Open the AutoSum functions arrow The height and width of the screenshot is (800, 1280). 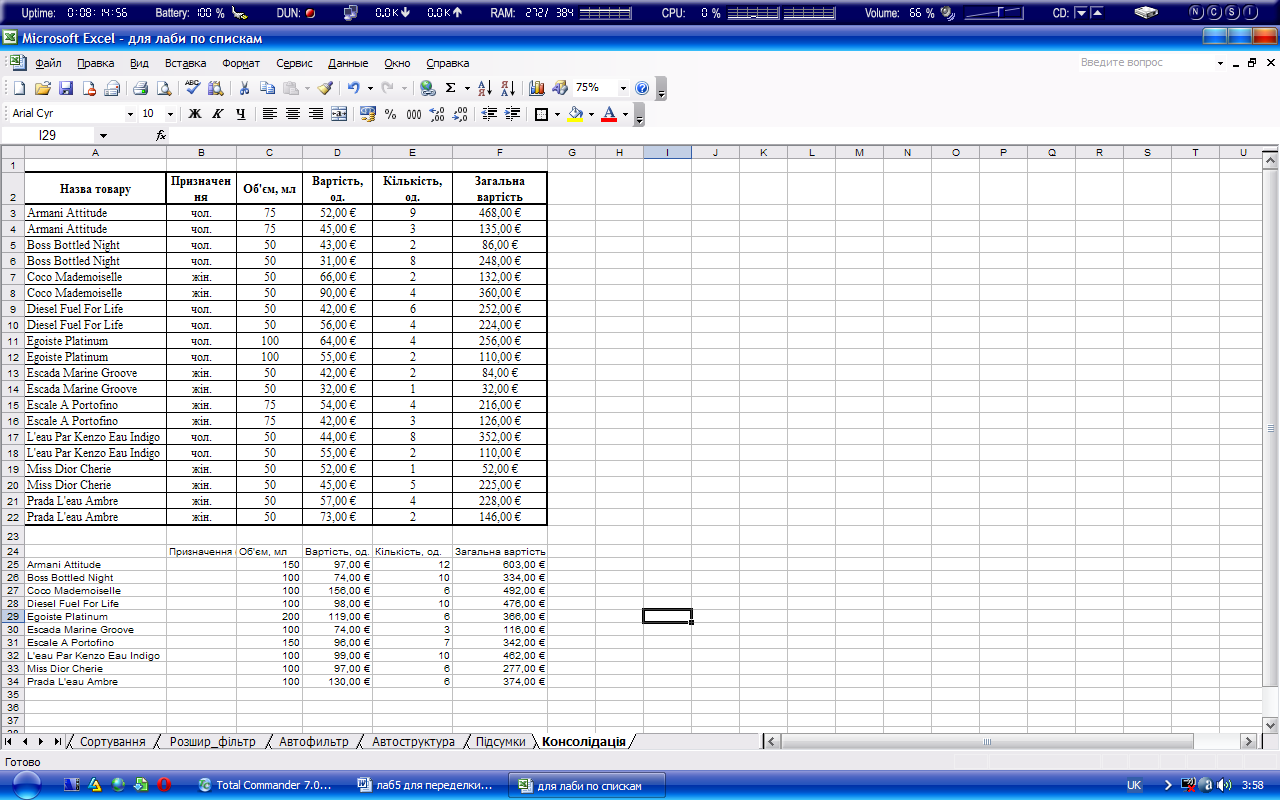click(x=466, y=88)
